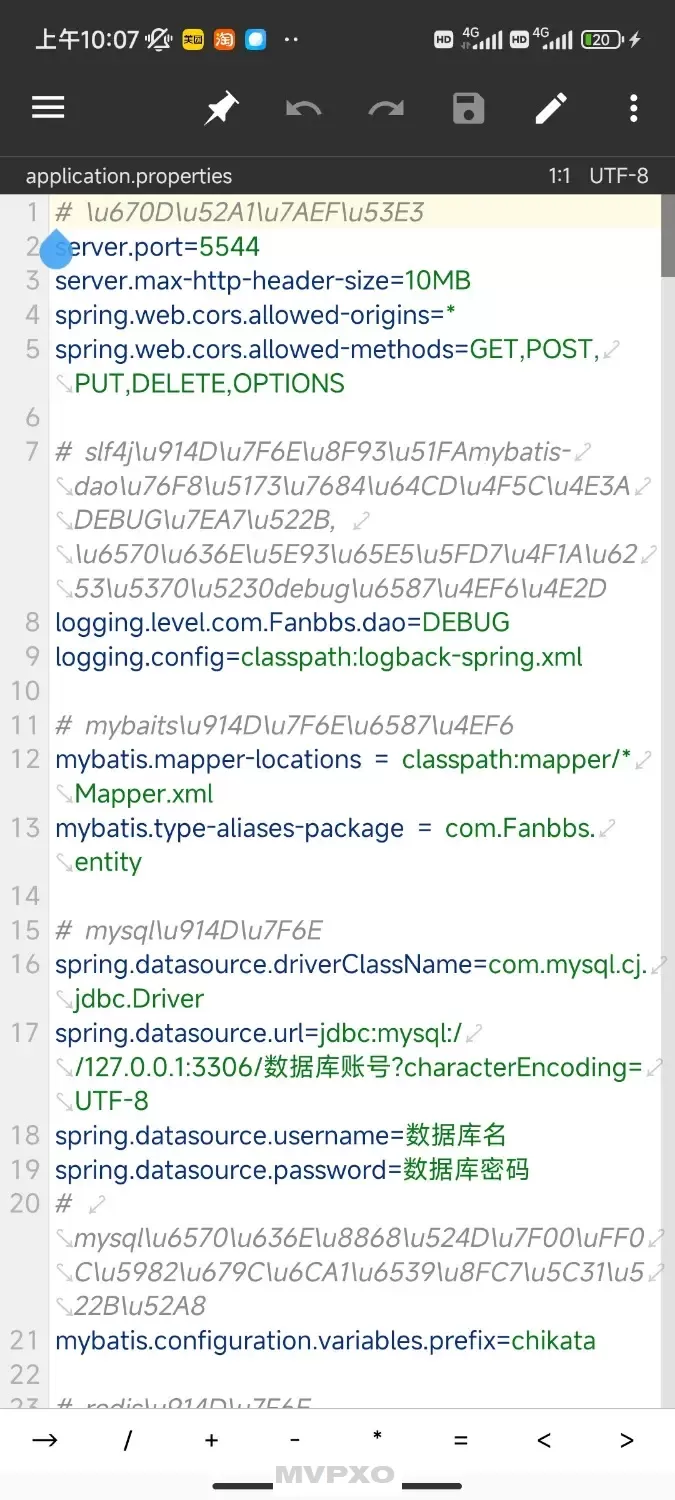Tap the 1:1 cursor position indicator
675x1500 pixels.
[x=559, y=176]
